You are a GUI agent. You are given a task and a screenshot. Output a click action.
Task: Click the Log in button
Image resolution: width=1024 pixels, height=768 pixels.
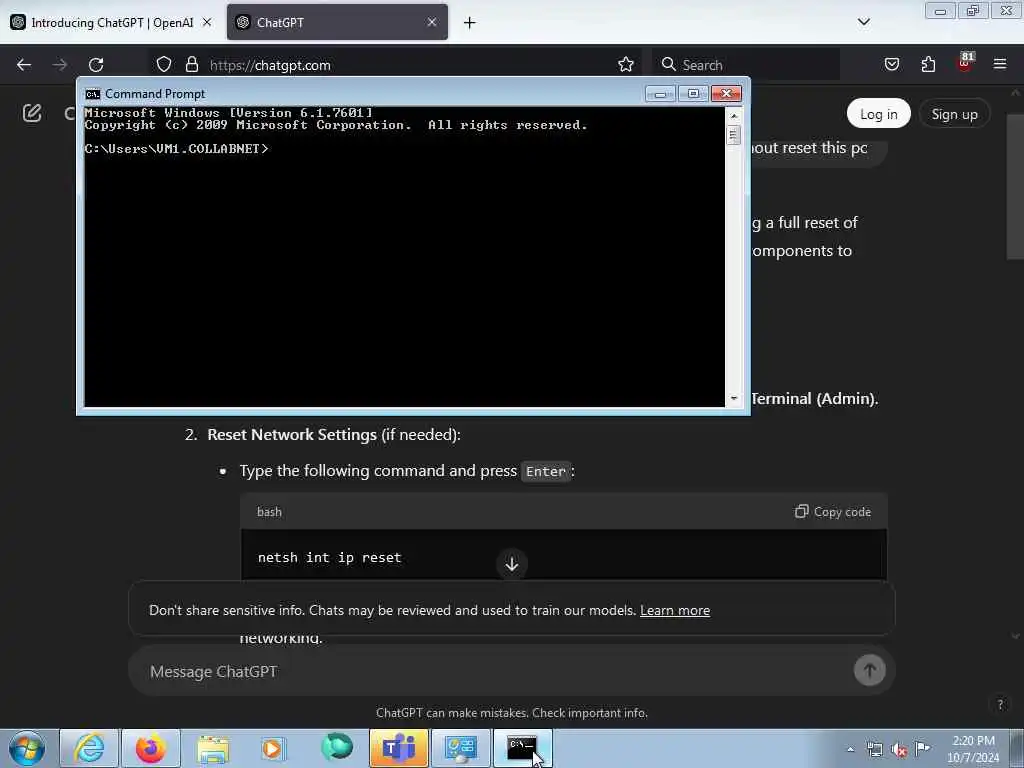click(x=878, y=114)
